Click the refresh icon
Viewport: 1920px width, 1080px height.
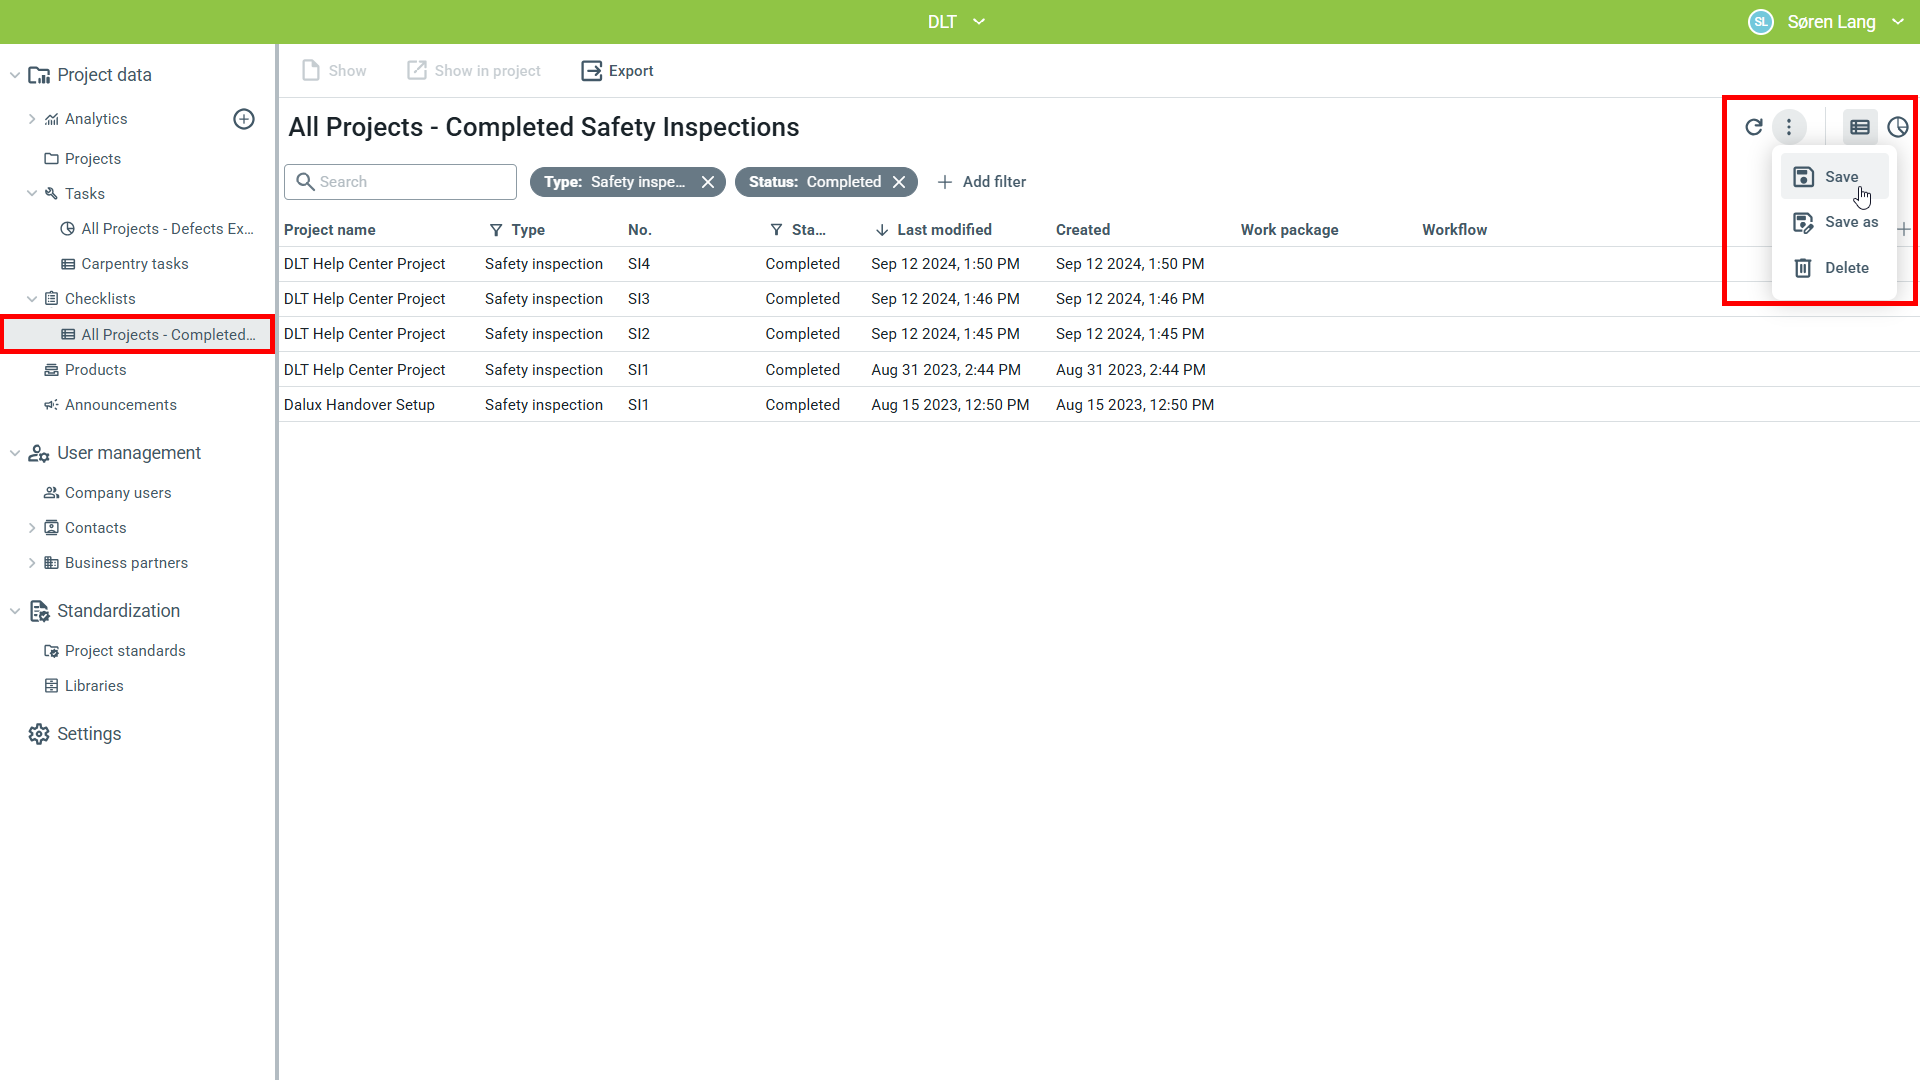(1753, 127)
